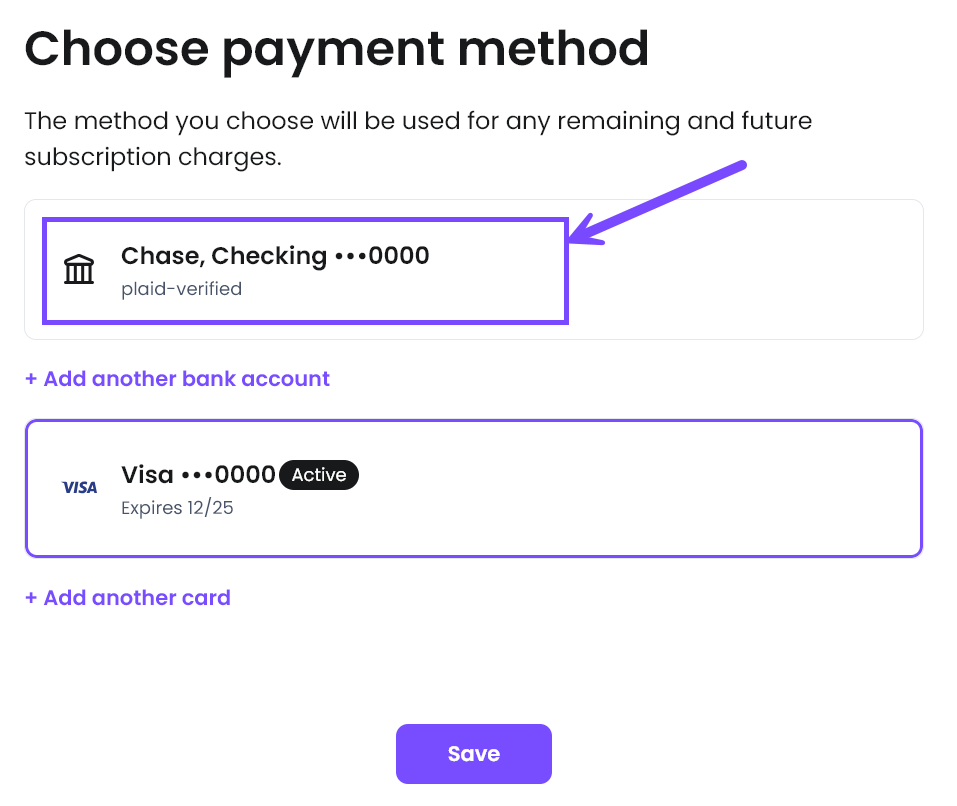Click the Chase, Checking account name text
The width and height of the screenshot is (957, 806).
click(x=224, y=256)
